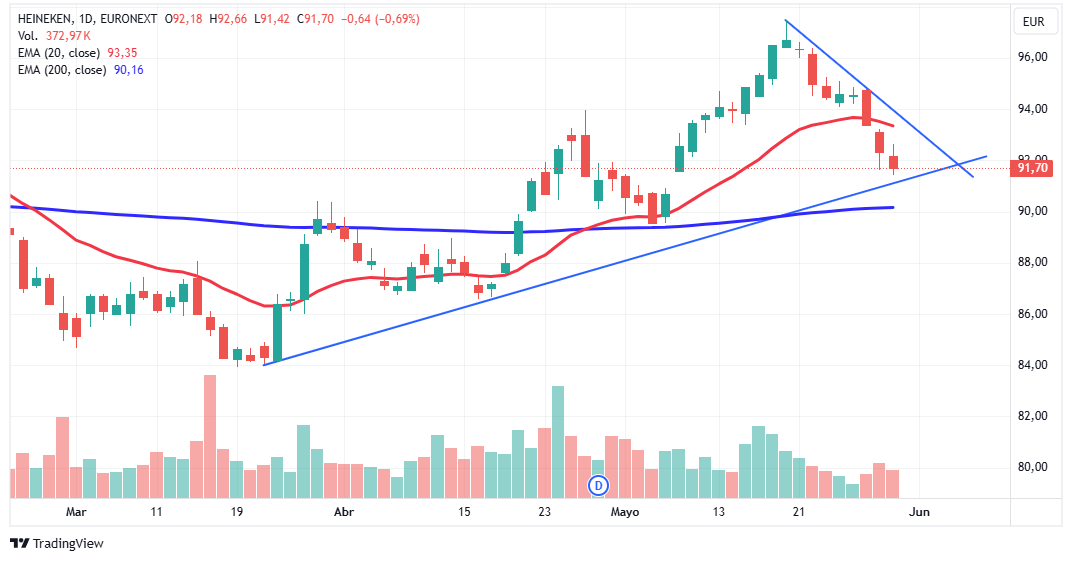Click the EMA 200 value 90,16

[x=129, y=70]
